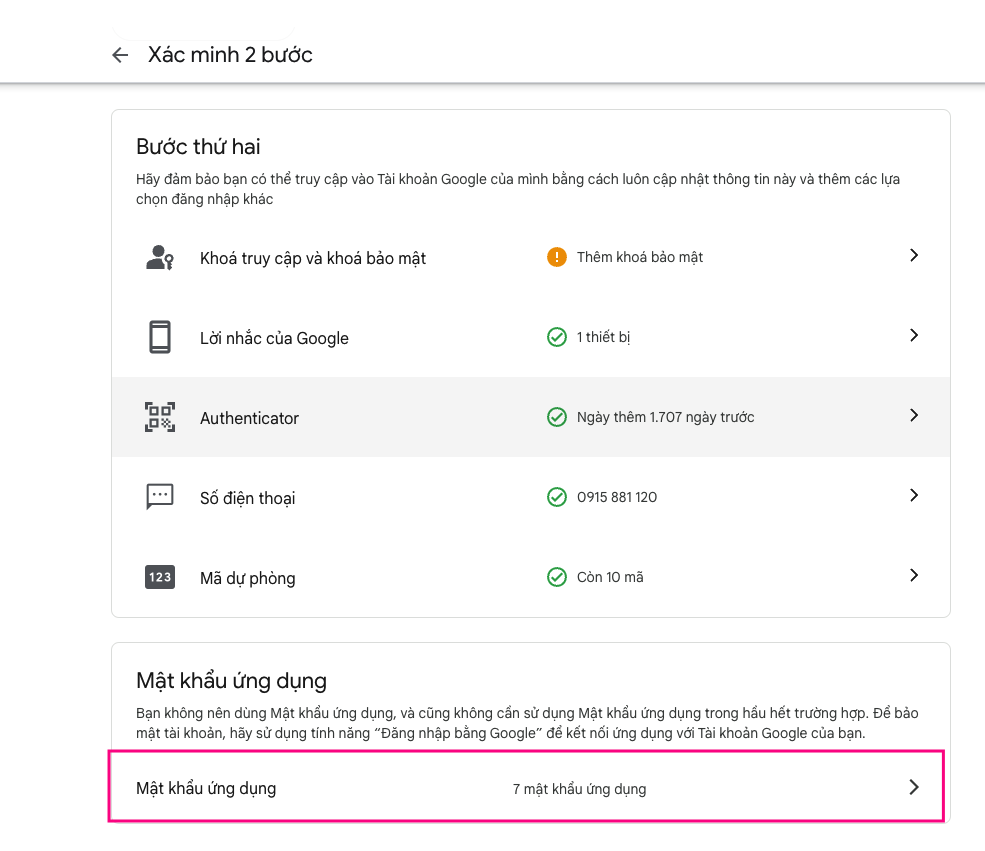Open Lời nhắc của Google chevron arrow
Viewport: 985px width, 851px height.
point(913,336)
